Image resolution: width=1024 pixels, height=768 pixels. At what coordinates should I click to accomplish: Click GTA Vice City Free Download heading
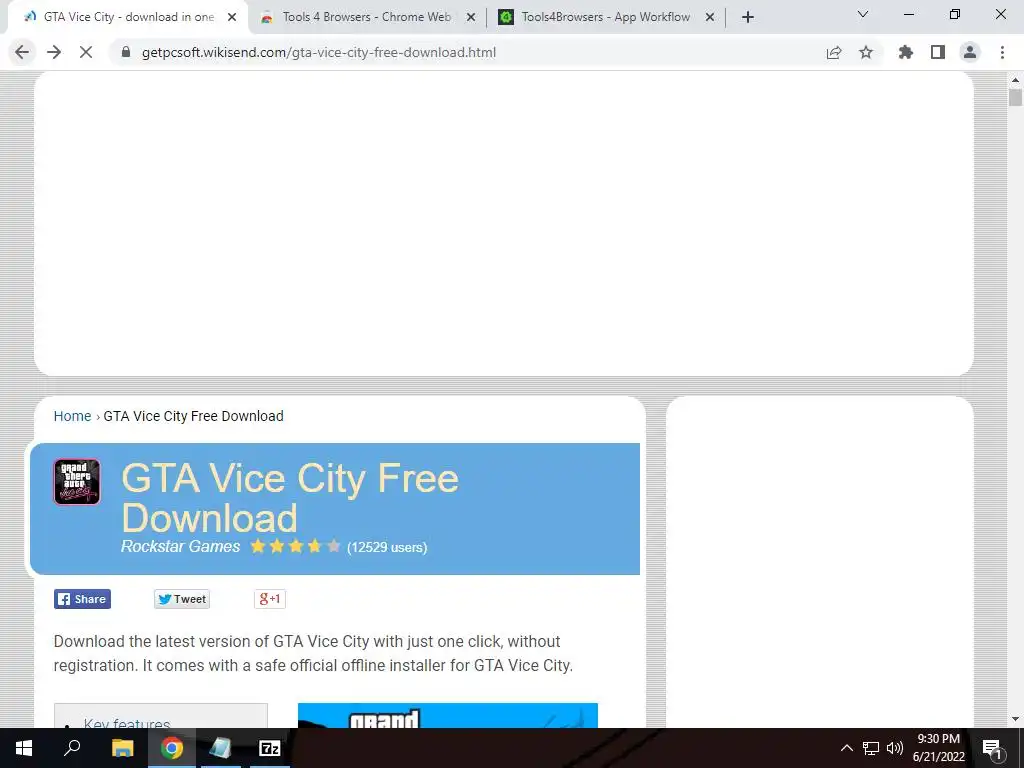pos(290,498)
